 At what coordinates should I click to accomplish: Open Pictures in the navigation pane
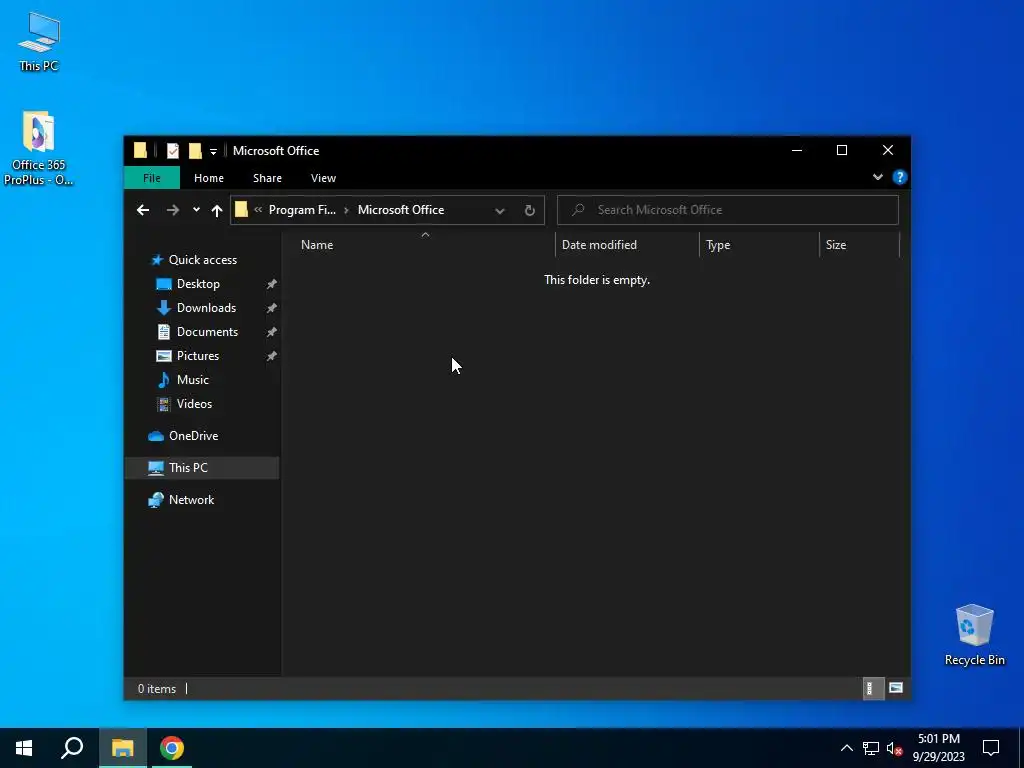point(198,356)
